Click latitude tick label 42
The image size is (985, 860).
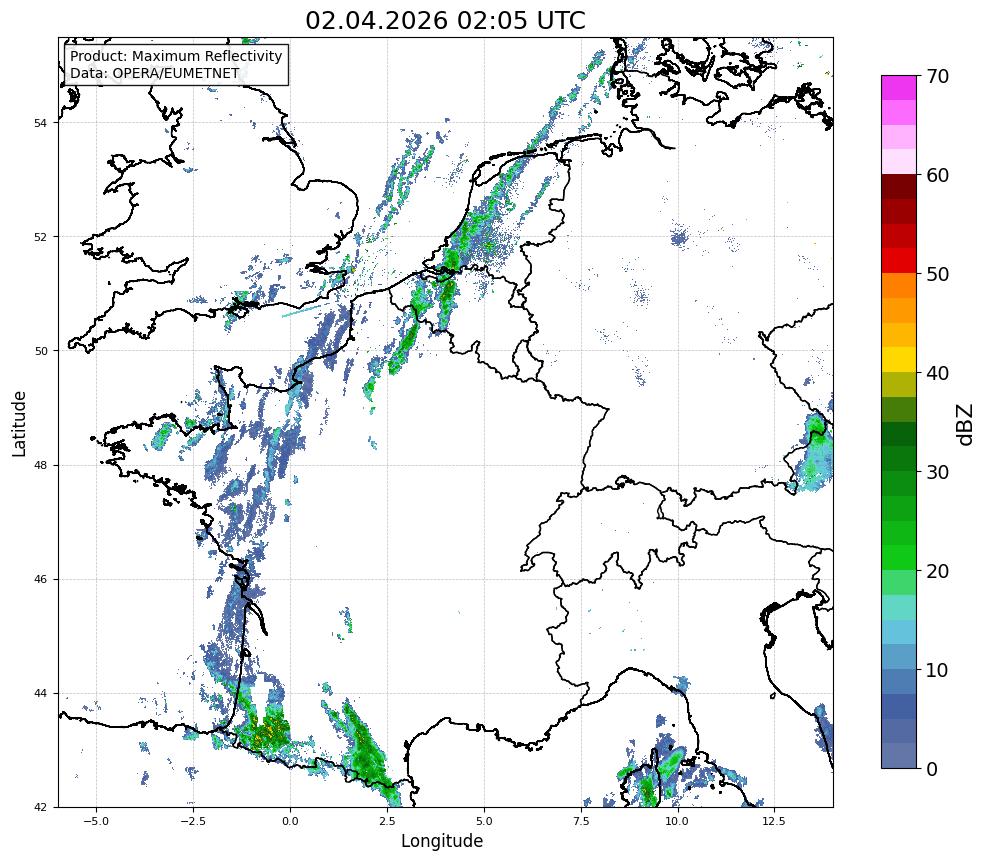40,807
